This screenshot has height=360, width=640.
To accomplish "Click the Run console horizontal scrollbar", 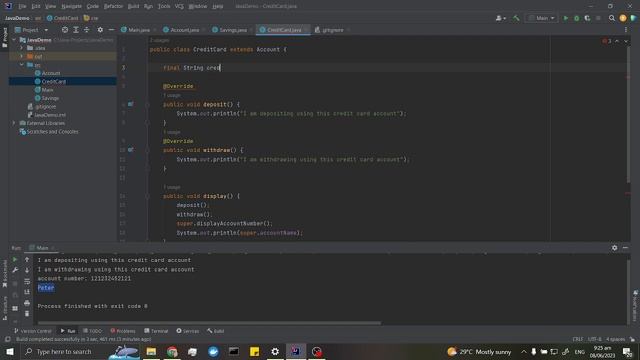I will (x=209, y=323).
